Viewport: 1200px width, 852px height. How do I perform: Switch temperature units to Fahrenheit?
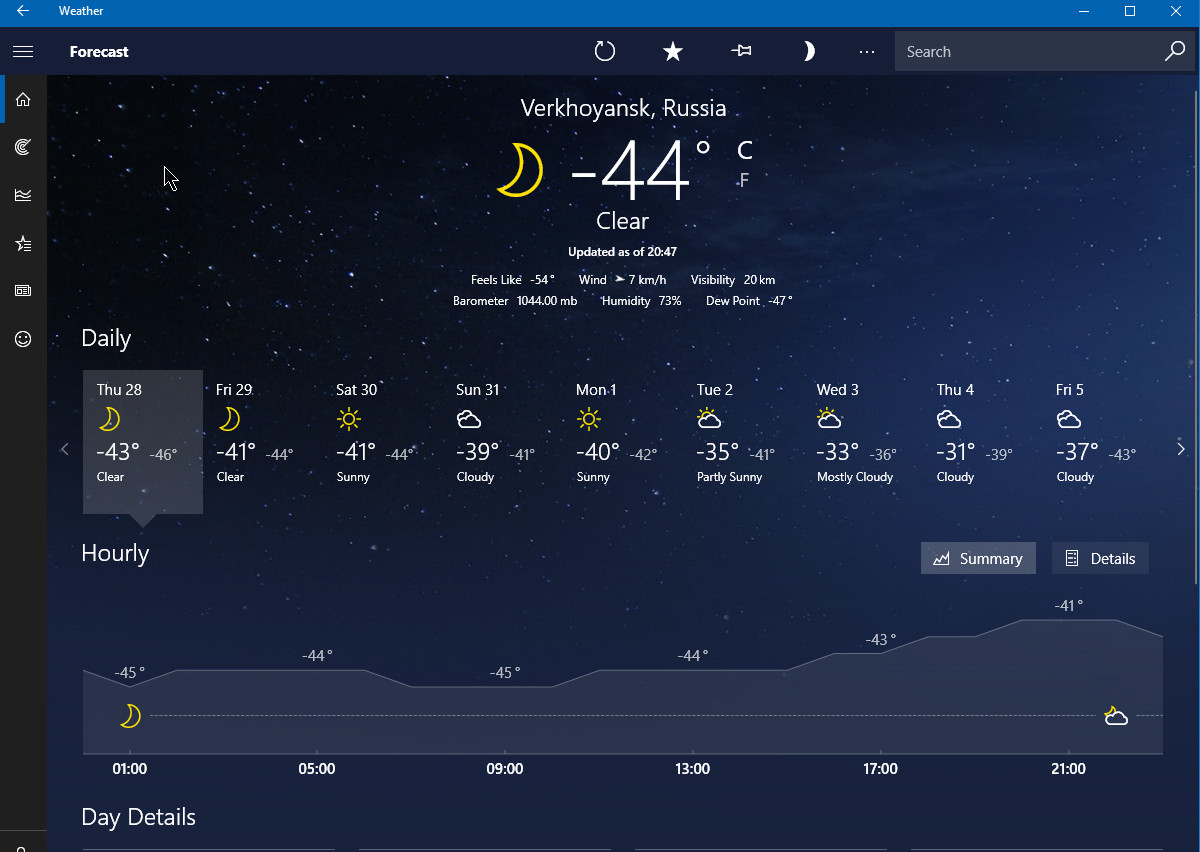click(x=744, y=180)
